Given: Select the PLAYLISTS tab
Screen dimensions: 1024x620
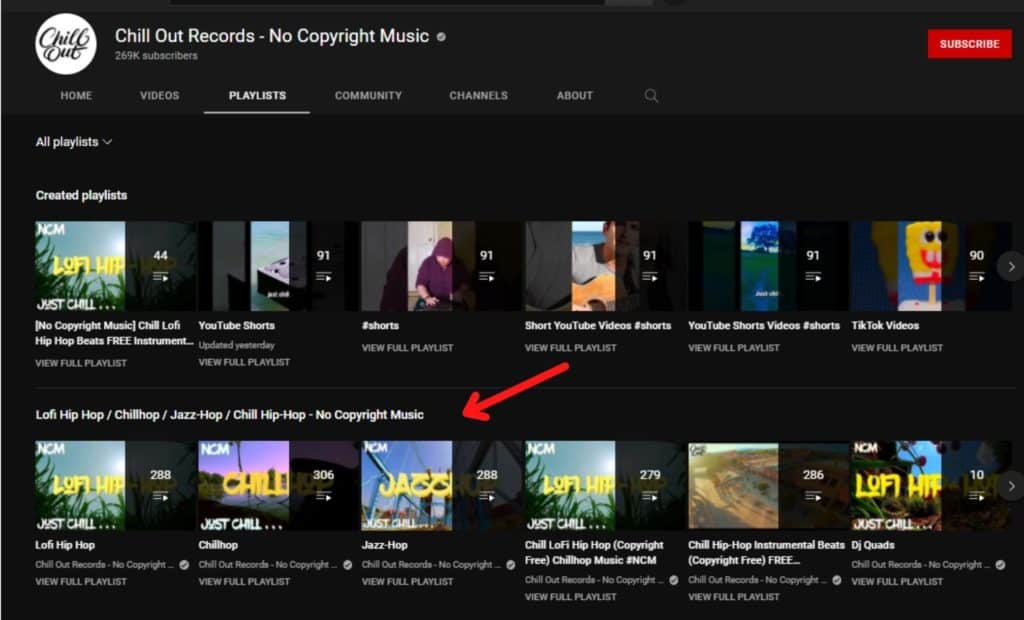Looking at the screenshot, I should point(257,95).
